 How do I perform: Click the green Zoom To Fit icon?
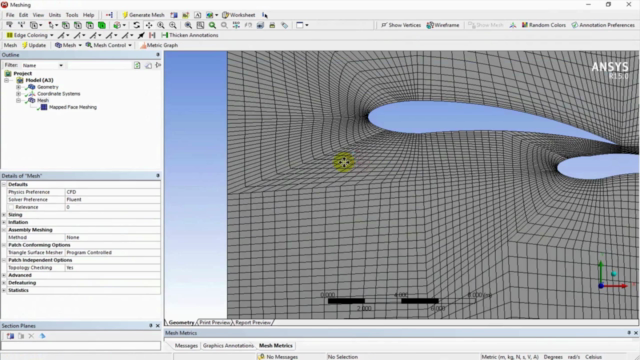212,25
